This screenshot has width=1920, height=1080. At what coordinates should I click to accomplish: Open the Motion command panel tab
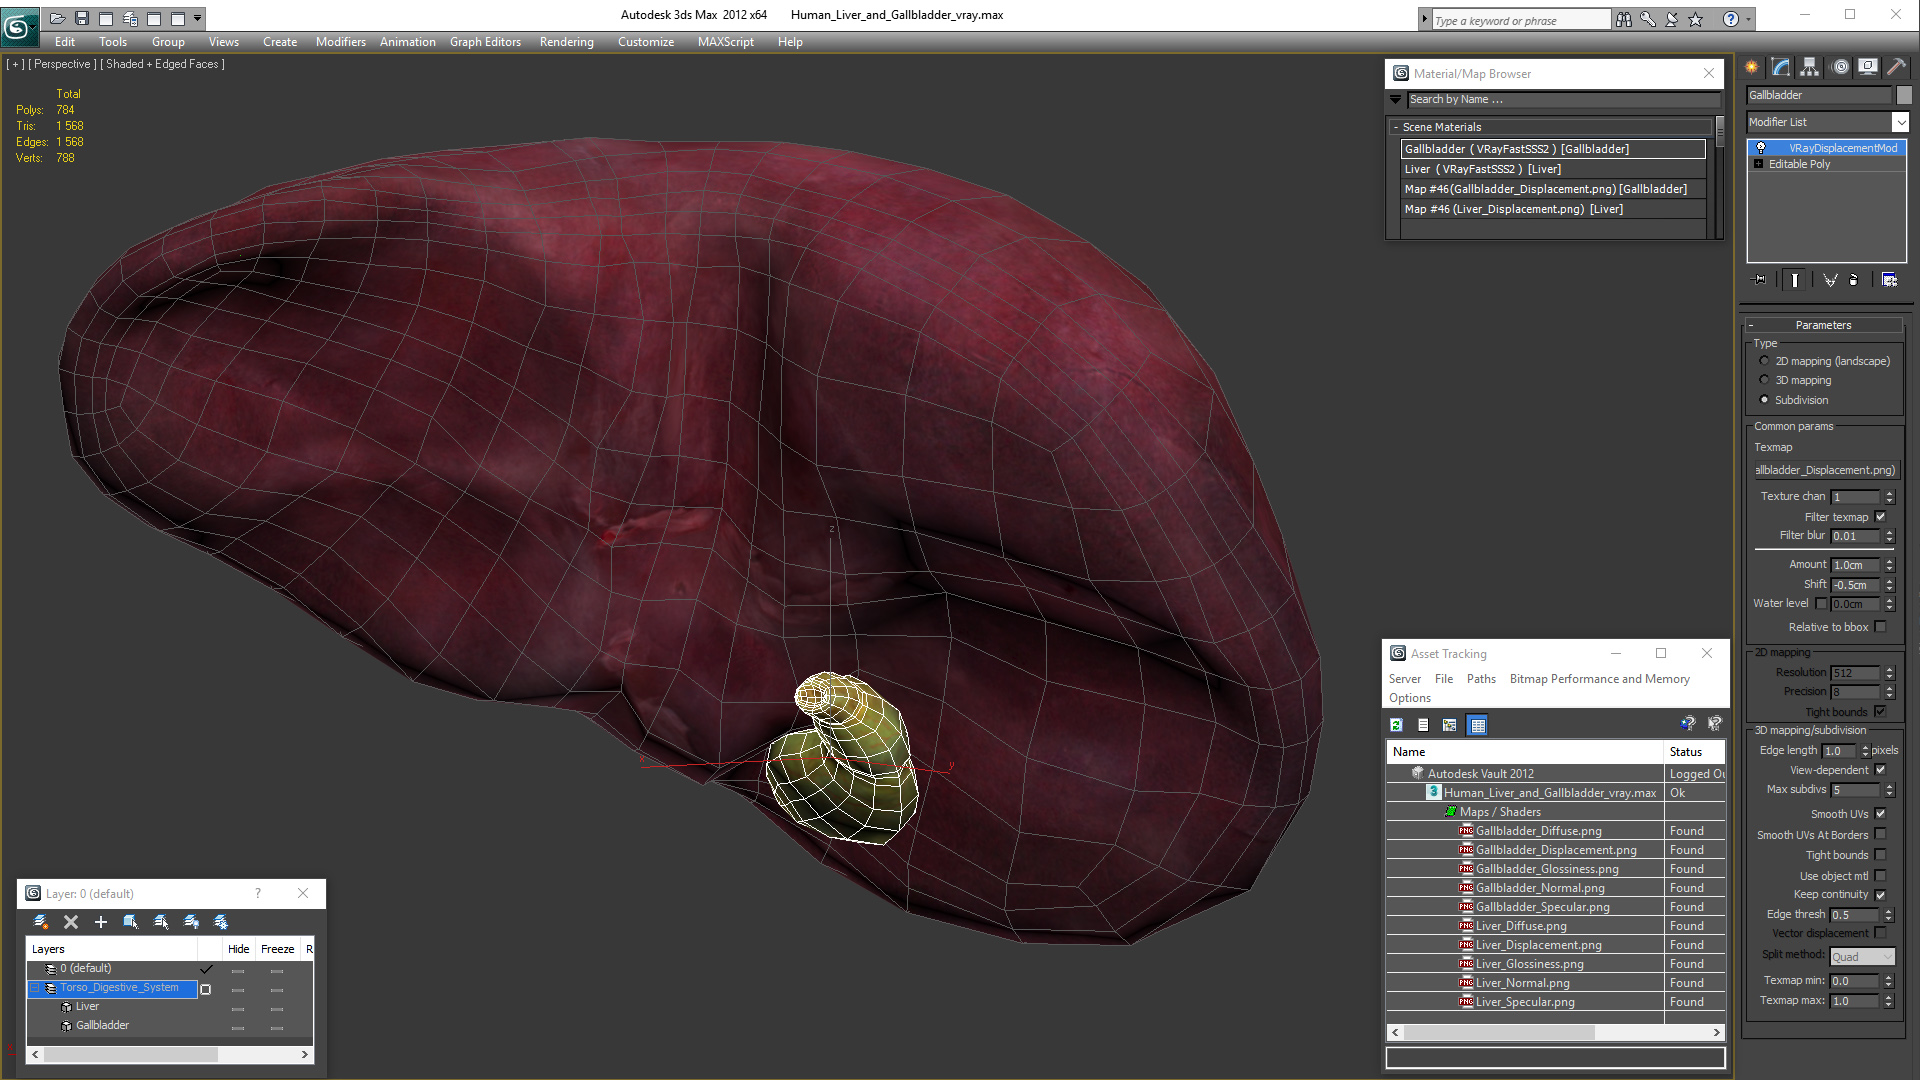(1840, 67)
